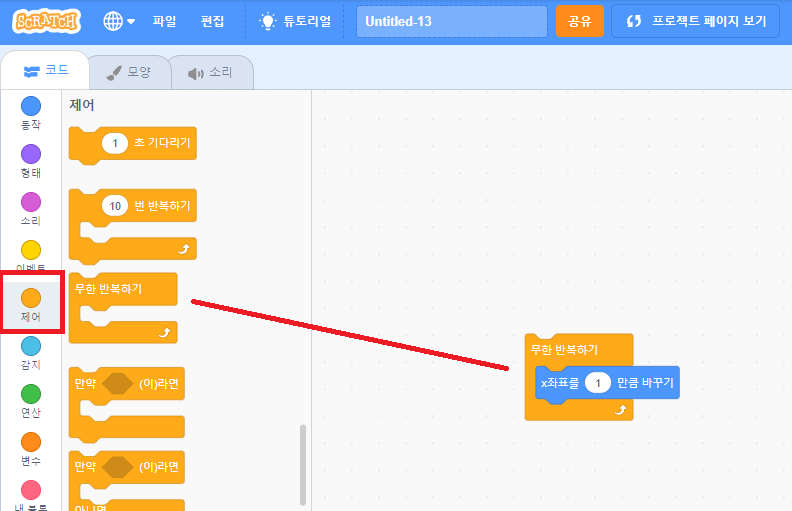This screenshot has width=792, height=511.
Task: Click the 무한 반복하기 block in workspace
Action: pyautogui.click(x=564, y=349)
